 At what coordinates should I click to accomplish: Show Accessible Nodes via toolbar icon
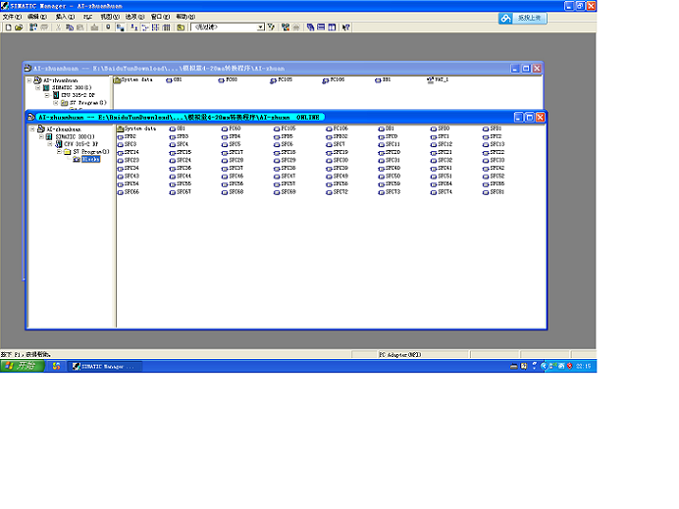(x=33, y=27)
